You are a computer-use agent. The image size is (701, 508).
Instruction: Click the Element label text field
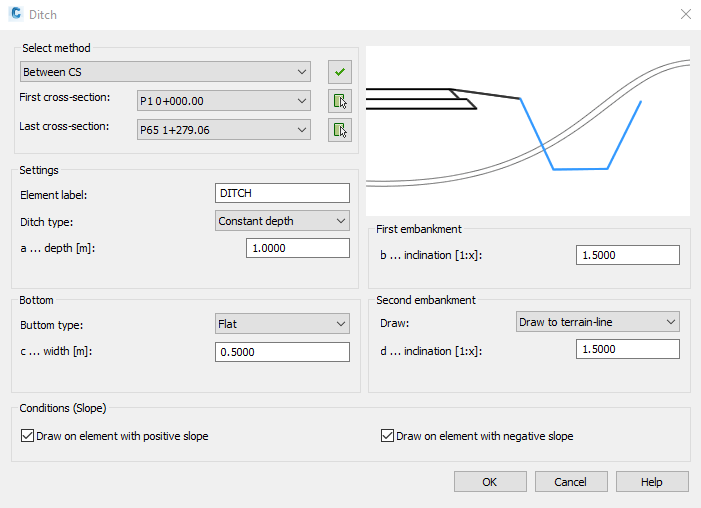point(282,194)
